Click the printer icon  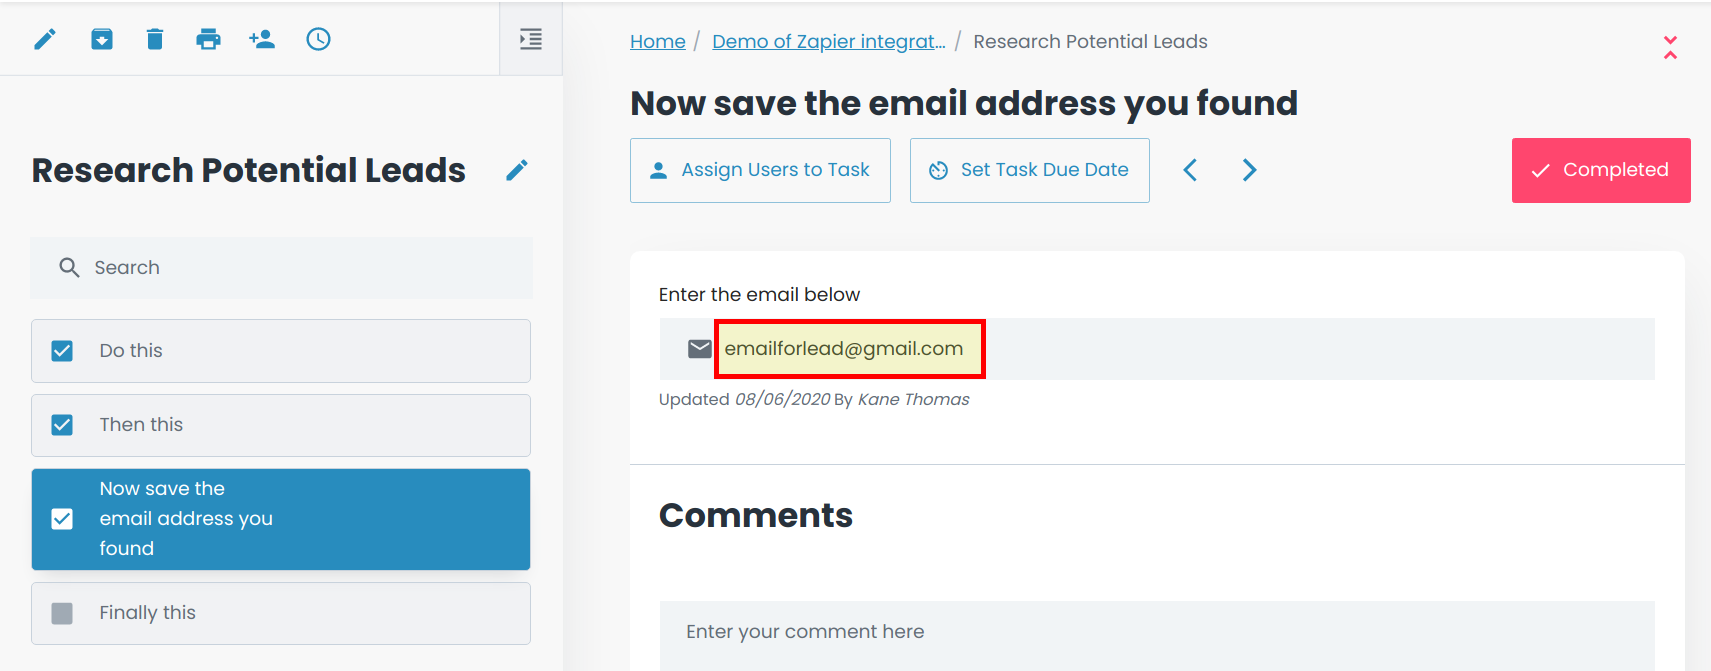[x=208, y=39]
